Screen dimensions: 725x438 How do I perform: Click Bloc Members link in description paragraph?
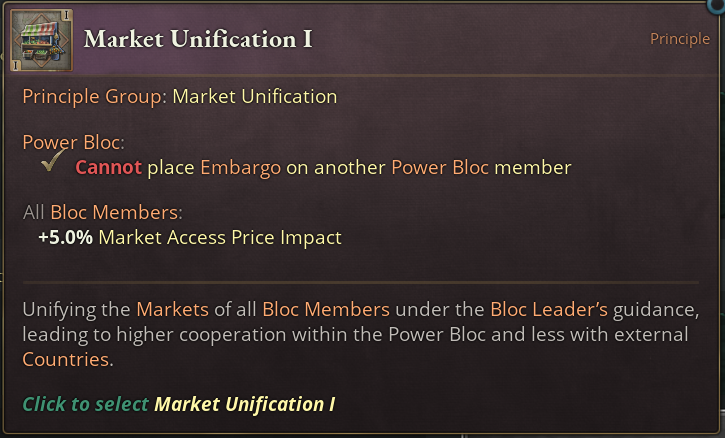coord(325,309)
